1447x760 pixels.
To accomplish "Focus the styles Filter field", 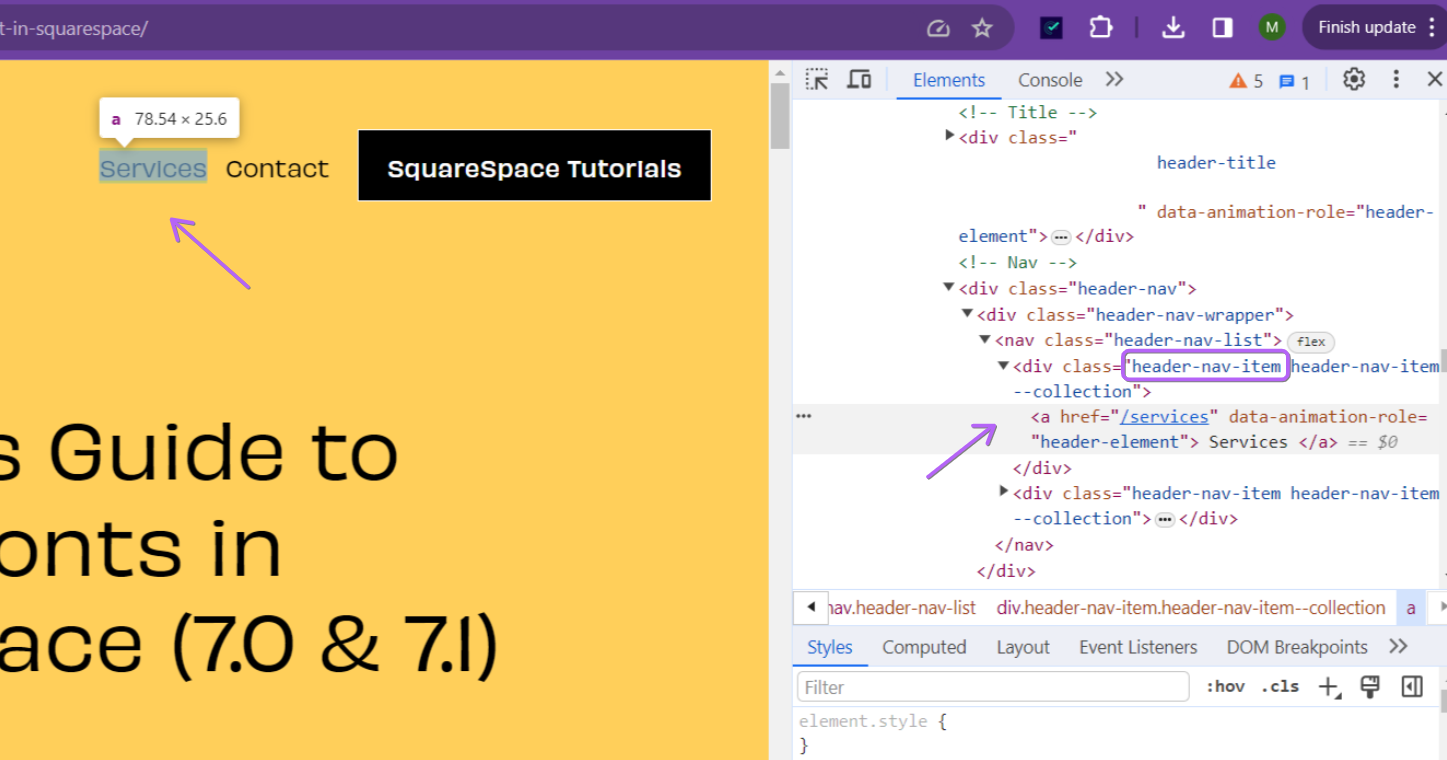I will 993,687.
